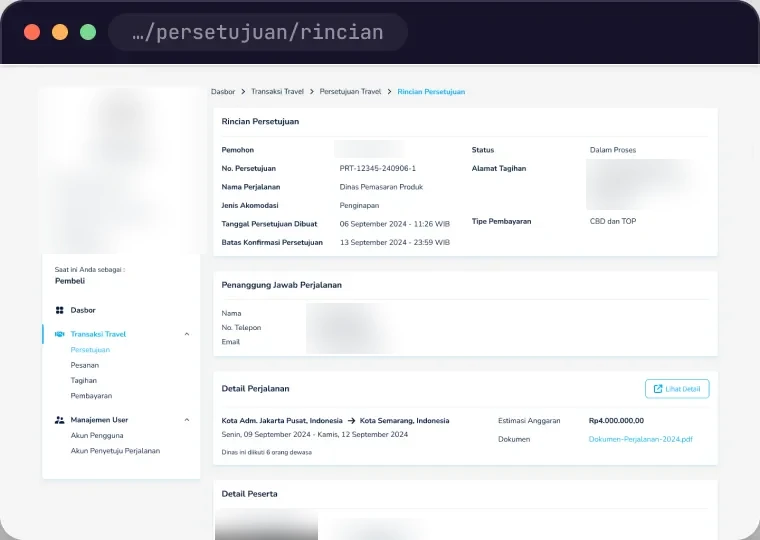The height and width of the screenshot is (540, 760).
Task: Click the Alamat Tagihan label
Action: pyautogui.click(x=499, y=169)
